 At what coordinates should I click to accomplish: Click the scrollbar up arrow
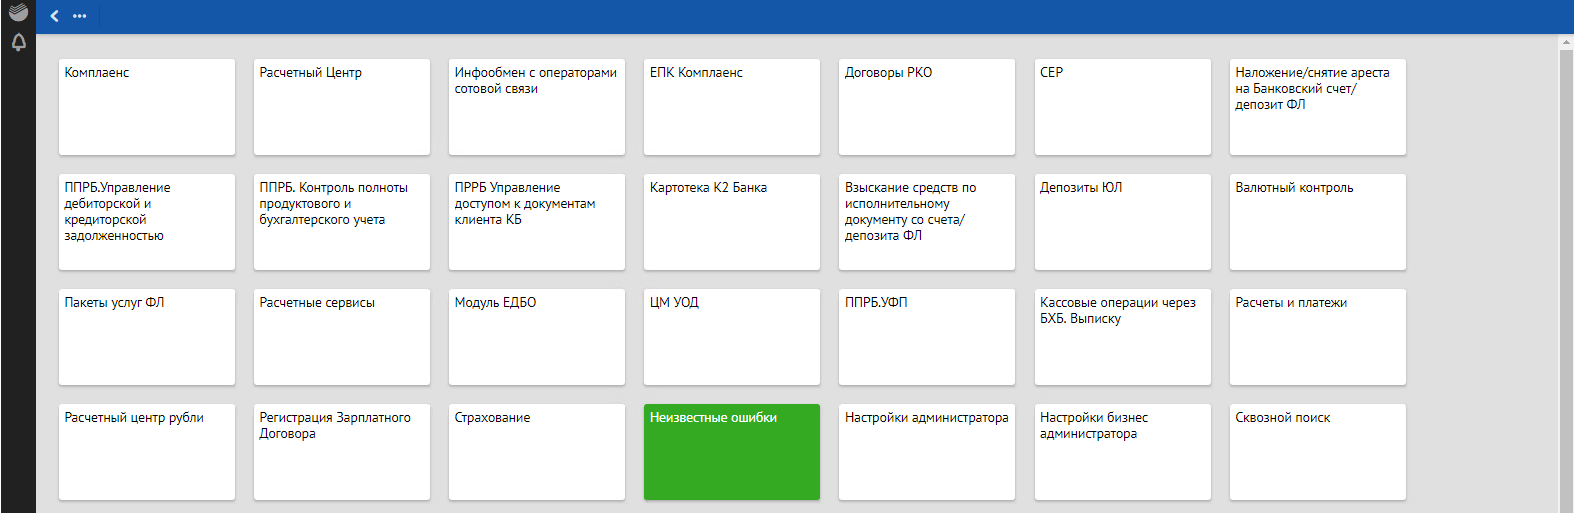point(1566,42)
